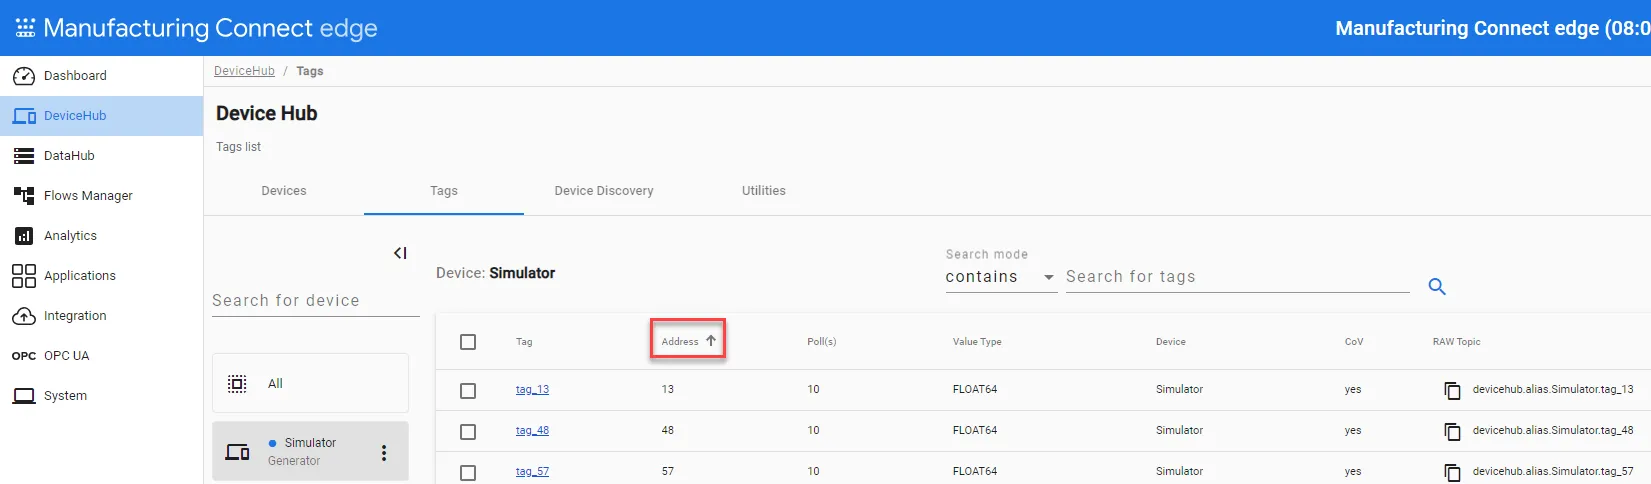Click the Dashboard gauge icon
The height and width of the screenshot is (484, 1651).
(x=24, y=76)
